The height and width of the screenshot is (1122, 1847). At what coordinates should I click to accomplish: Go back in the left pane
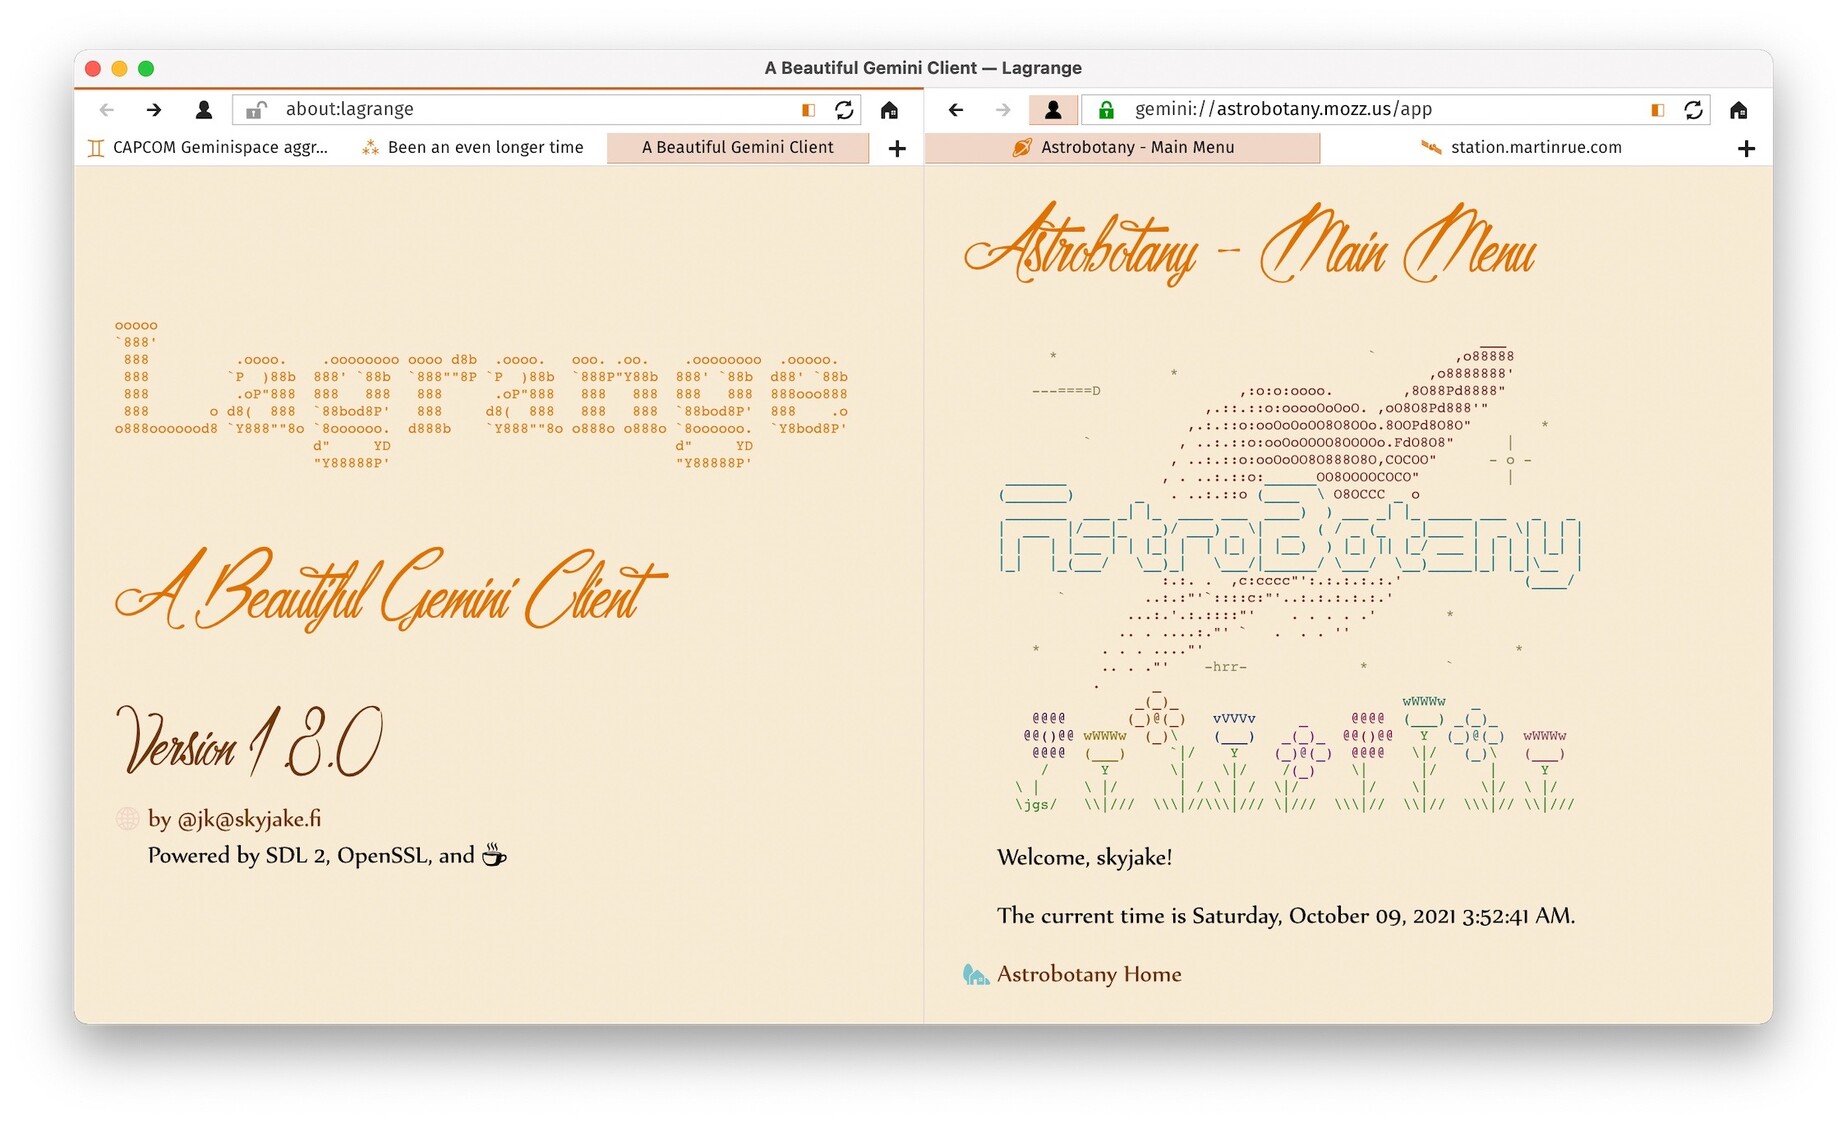coord(107,110)
